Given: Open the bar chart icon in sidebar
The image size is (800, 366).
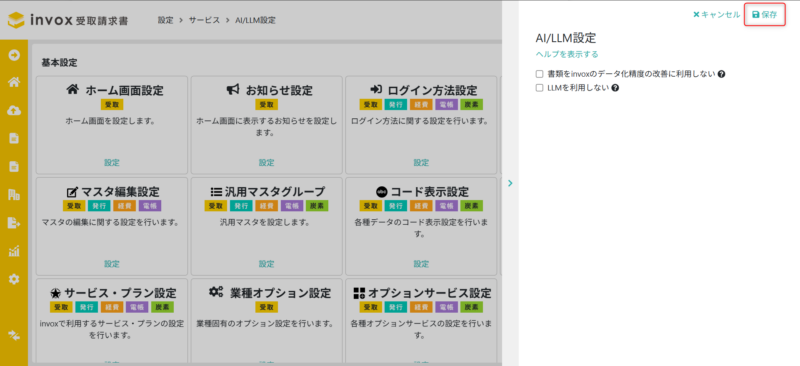Looking at the screenshot, I should tap(14, 251).
